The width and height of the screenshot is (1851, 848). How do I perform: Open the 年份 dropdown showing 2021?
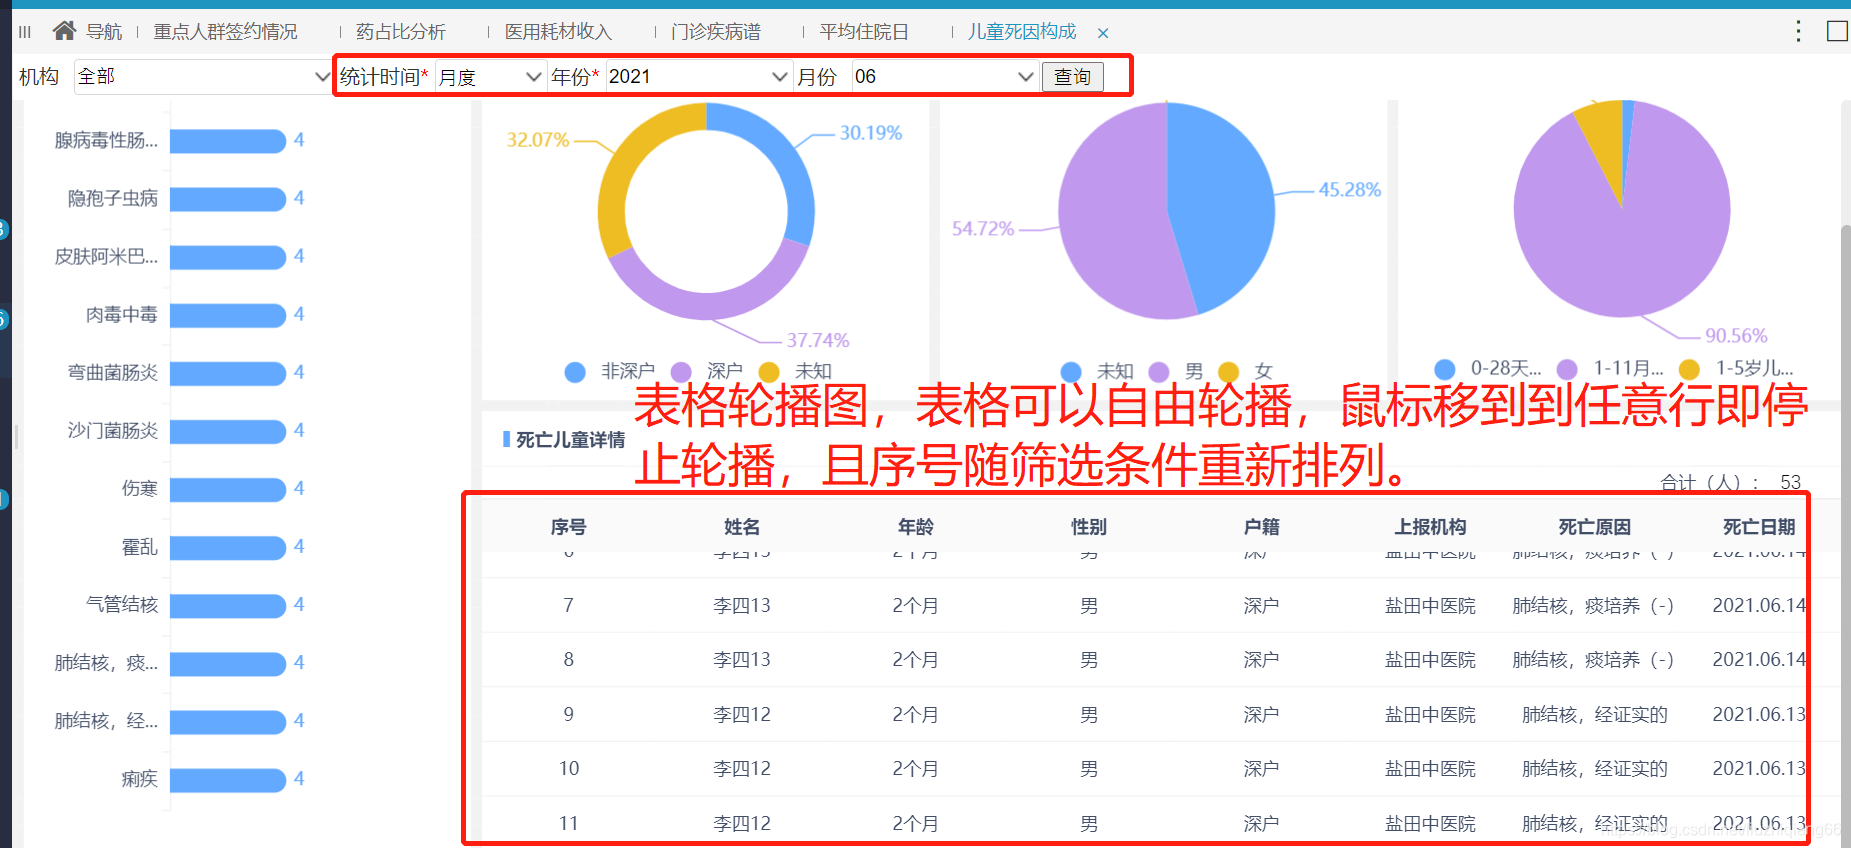(x=698, y=77)
